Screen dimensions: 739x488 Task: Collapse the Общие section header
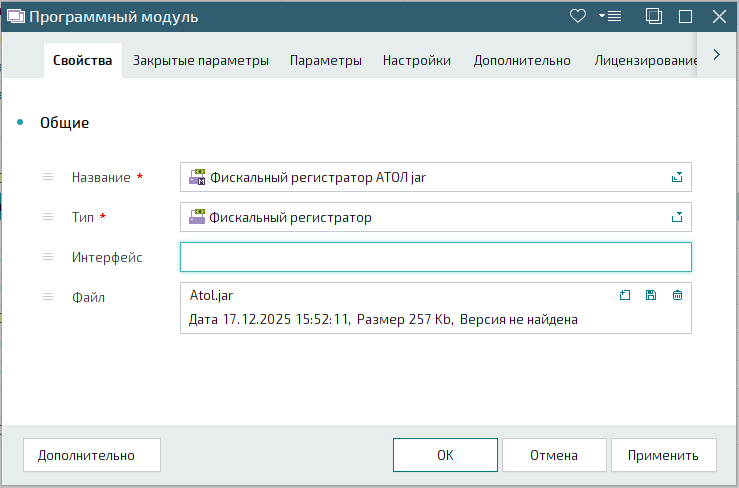pos(64,123)
